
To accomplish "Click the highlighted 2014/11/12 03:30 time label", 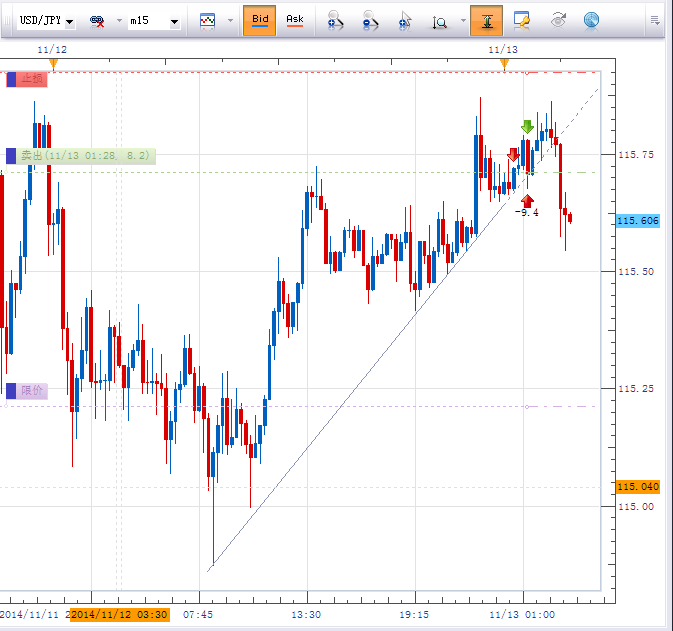I will click(120, 615).
